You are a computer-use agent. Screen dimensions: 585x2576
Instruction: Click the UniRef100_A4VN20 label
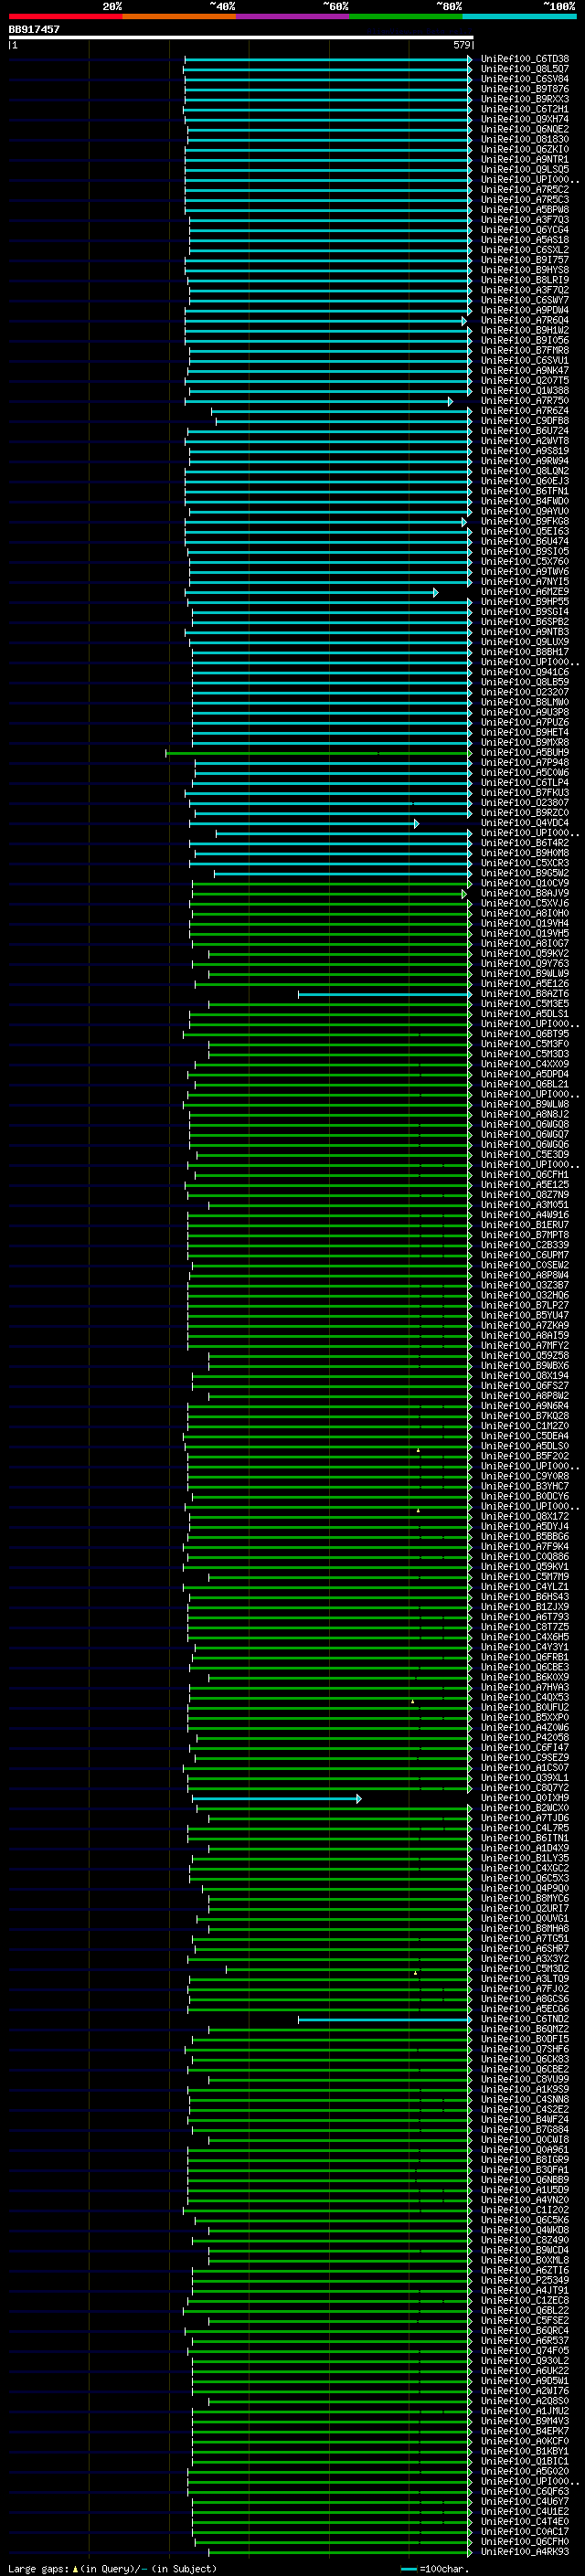pos(525,2200)
